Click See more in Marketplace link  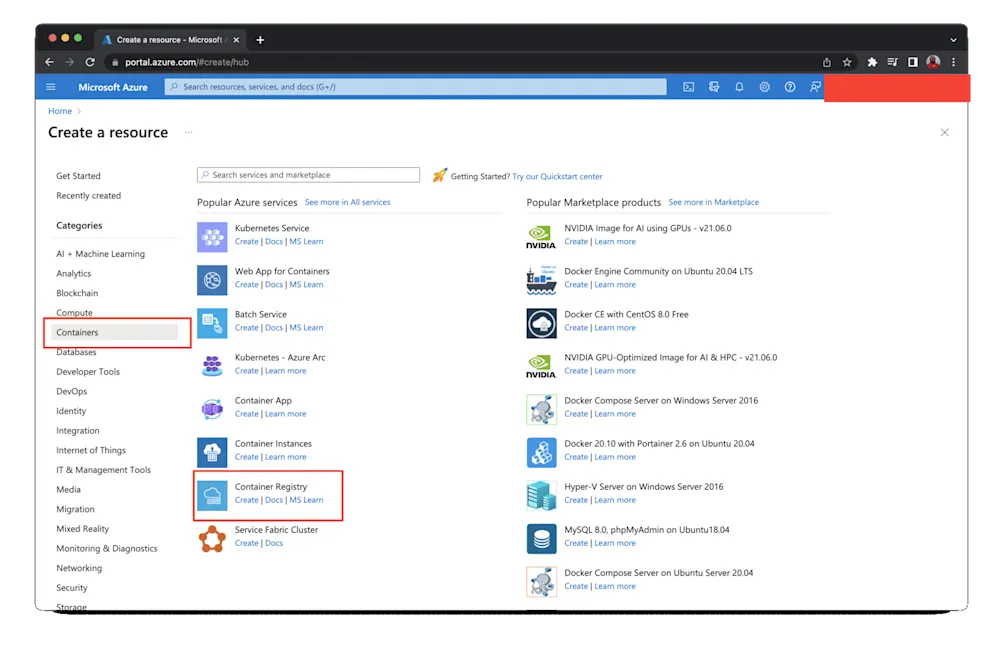pos(713,202)
